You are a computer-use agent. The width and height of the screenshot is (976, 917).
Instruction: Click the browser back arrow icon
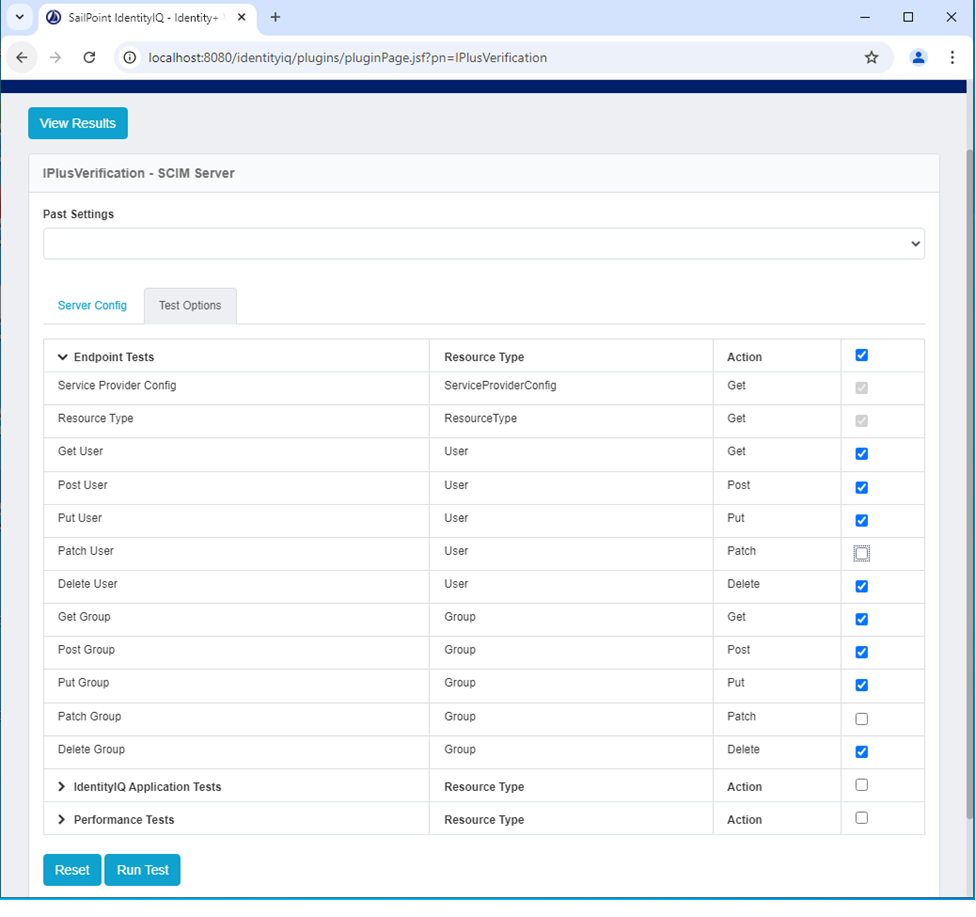[x=22, y=57]
